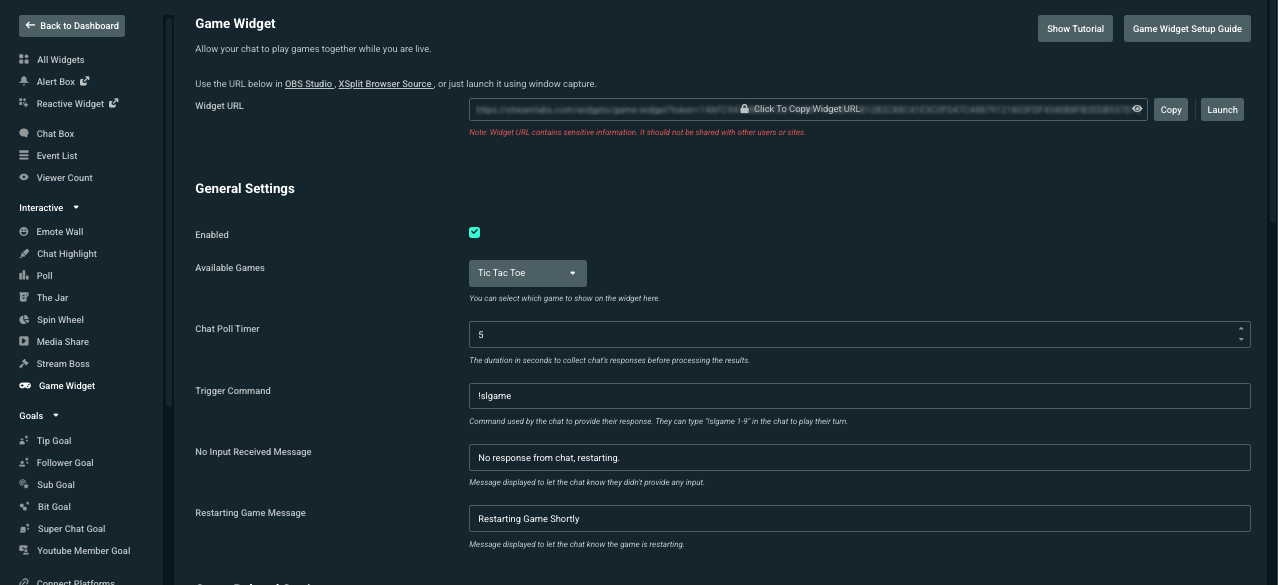Open the Spin Wheel widget
The image size is (1278, 585).
(58, 319)
